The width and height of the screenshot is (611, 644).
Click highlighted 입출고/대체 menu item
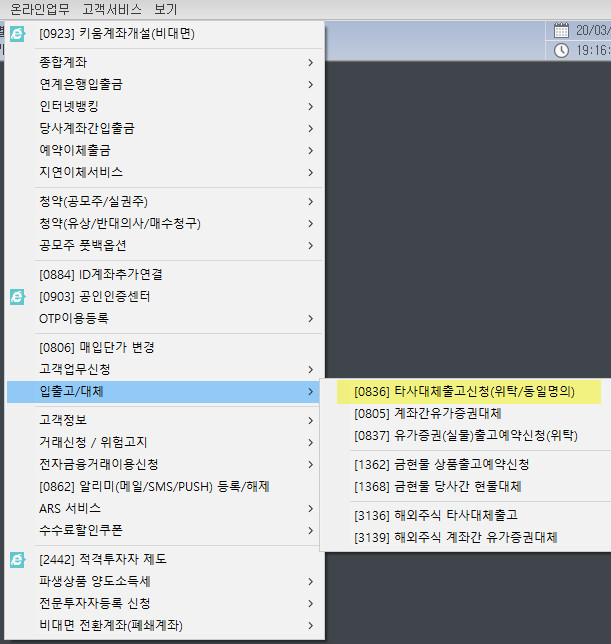163,392
